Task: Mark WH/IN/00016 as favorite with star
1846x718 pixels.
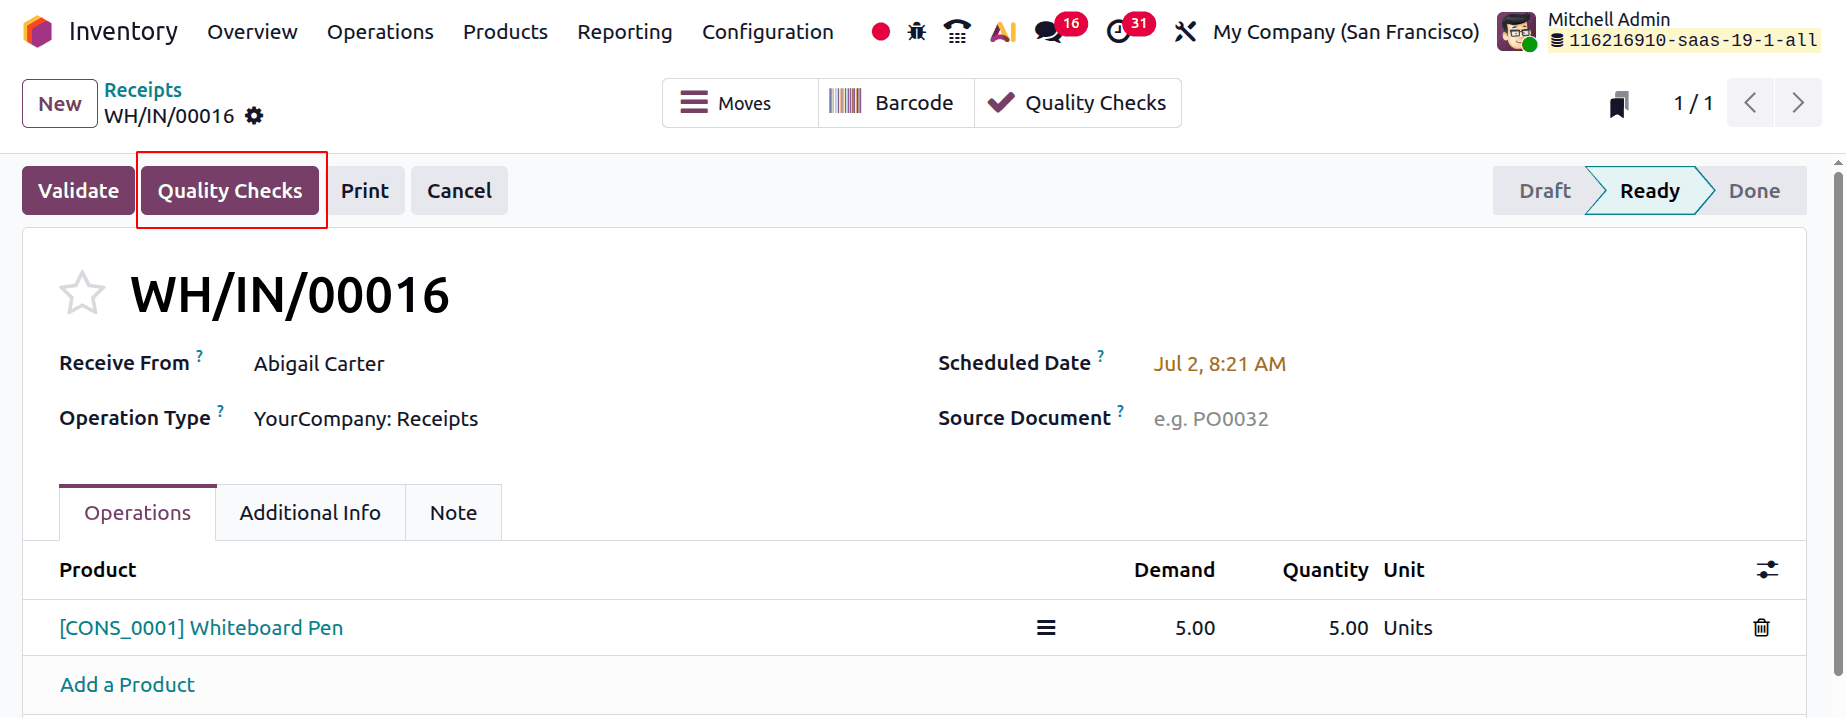Action: pyautogui.click(x=82, y=293)
